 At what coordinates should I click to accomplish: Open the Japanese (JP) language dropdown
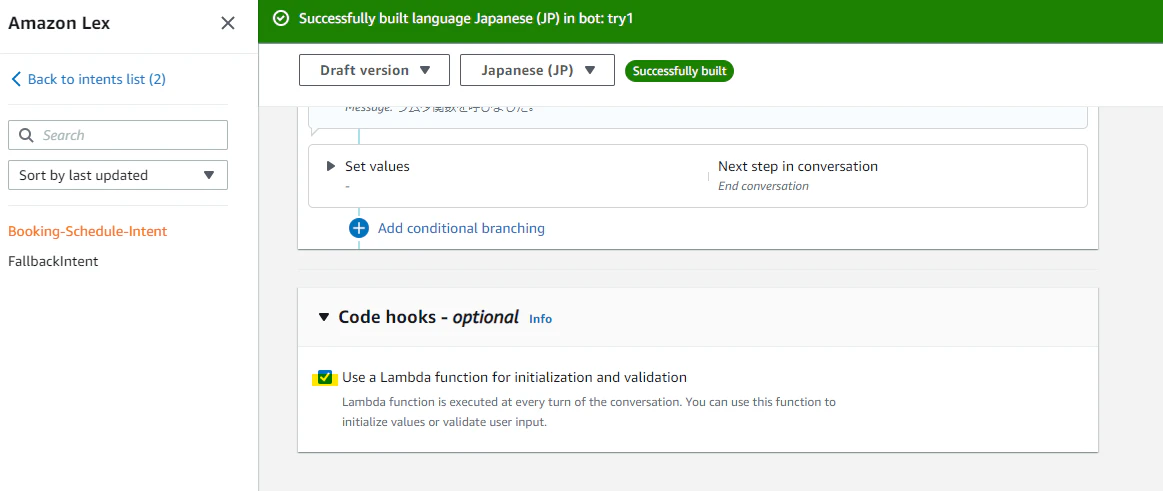click(x=537, y=70)
